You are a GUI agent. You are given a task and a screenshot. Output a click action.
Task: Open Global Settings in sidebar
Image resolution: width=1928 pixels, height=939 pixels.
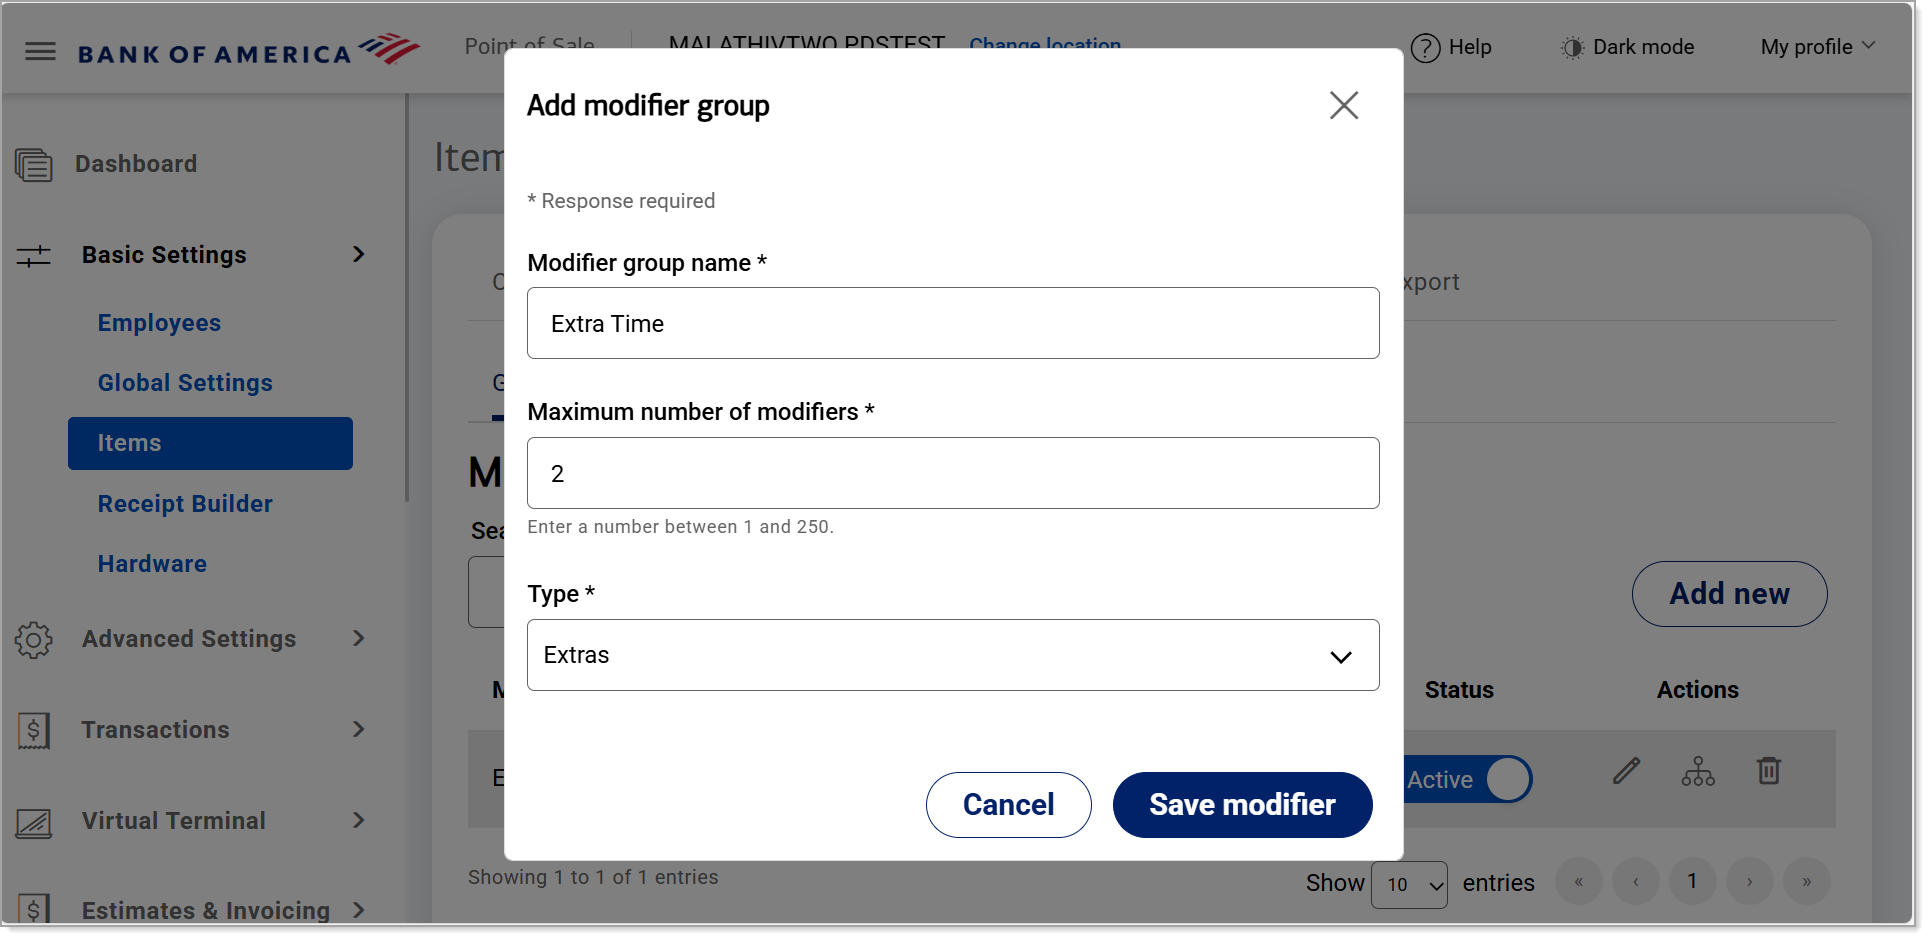[x=185, y=383]
